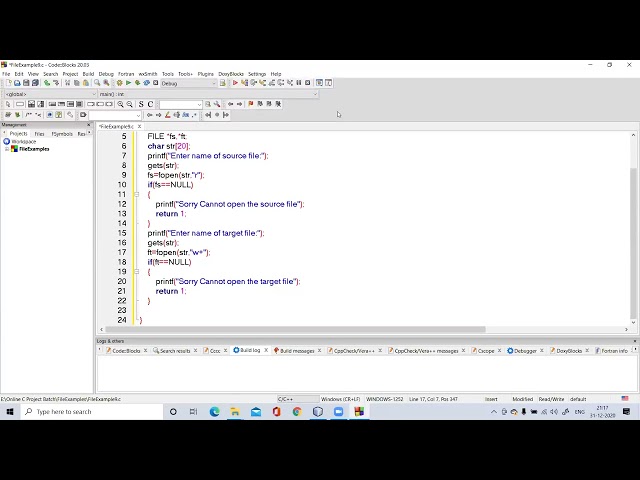The height and width of the screenshot is (480, 640).
Task: Open the Debugger log tab
Action: click(525, 351)
